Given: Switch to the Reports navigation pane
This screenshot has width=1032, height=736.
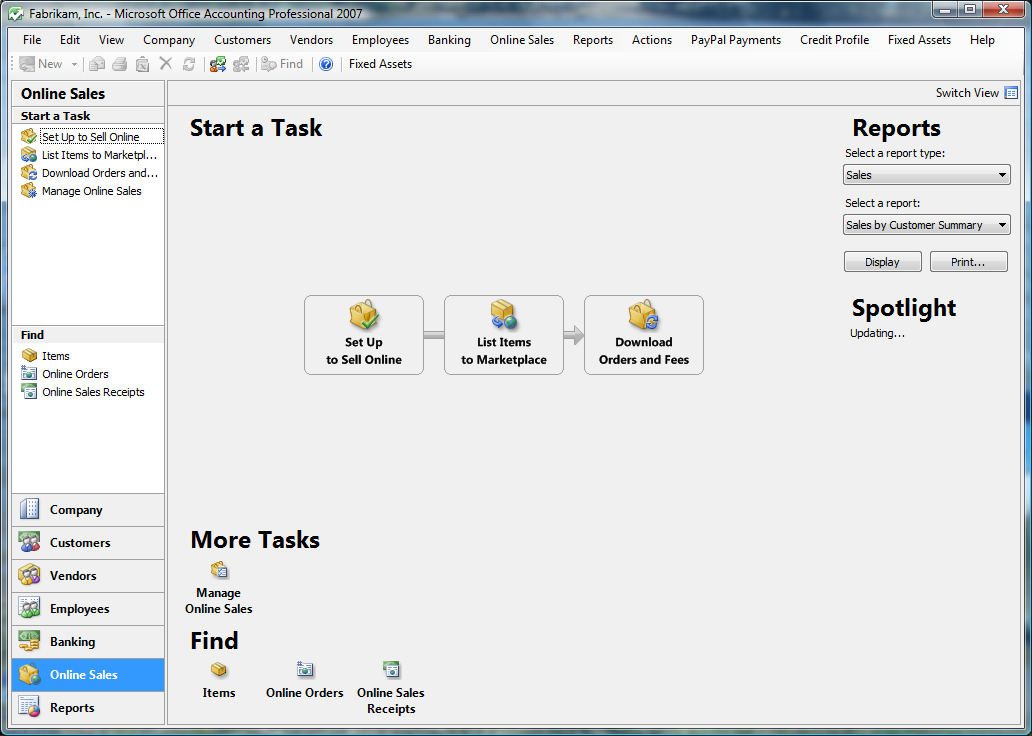Looking at the screenshot, I should (x=88, y=707).
